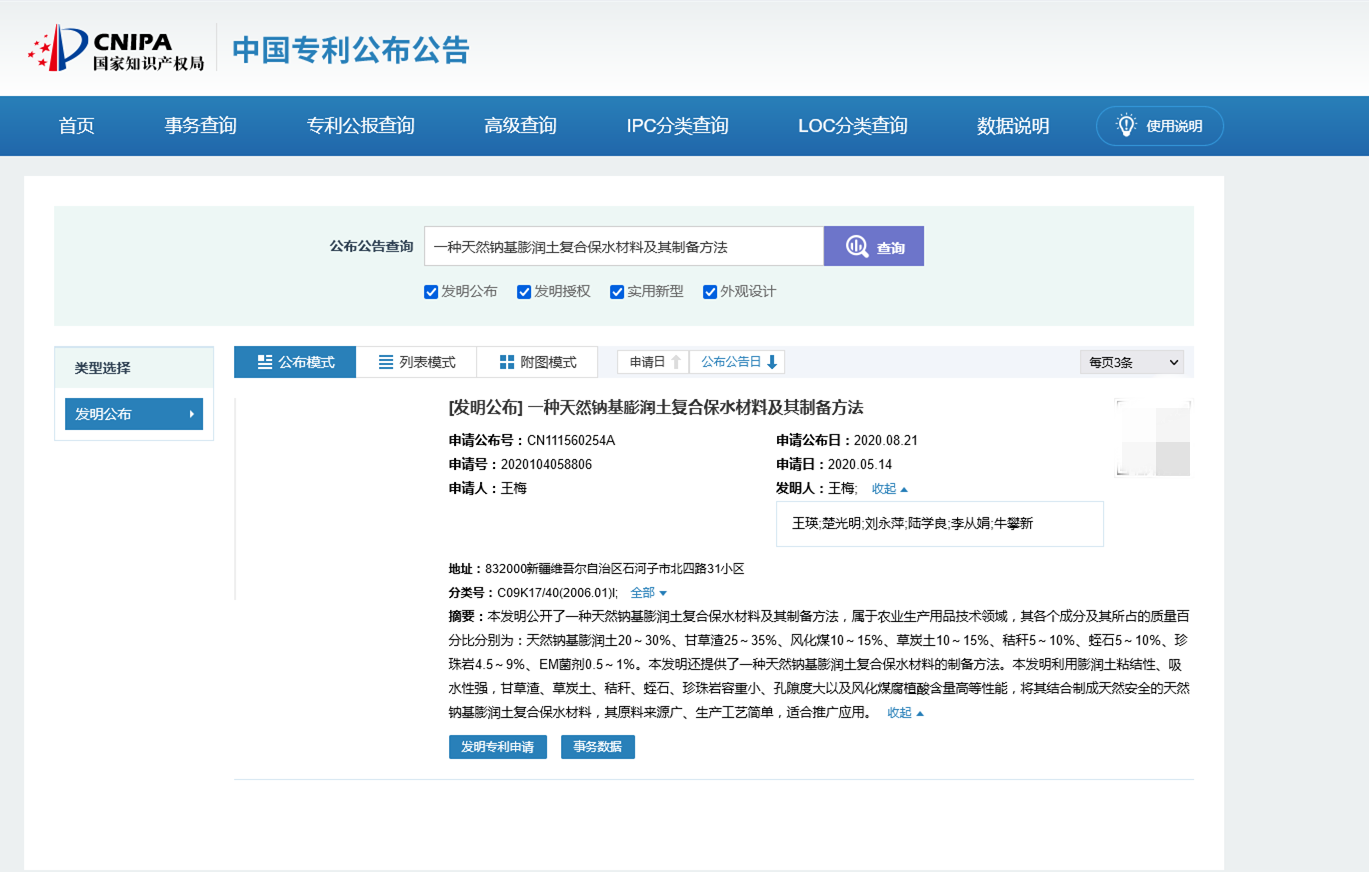
Task: Open the 每页3条 dropdown
Action: [x=1132, y=362]
